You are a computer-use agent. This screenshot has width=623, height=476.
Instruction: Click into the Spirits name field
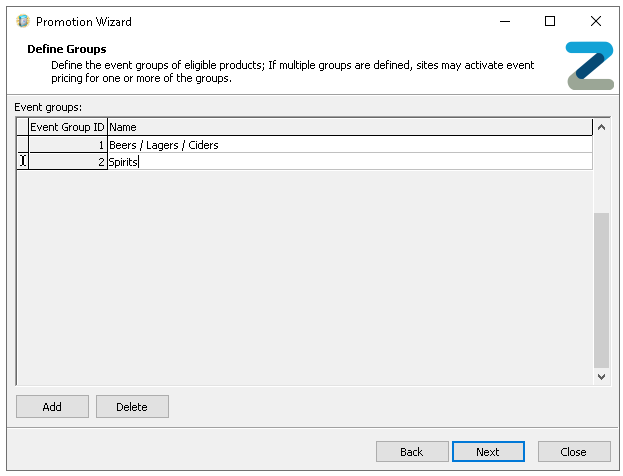(x=349, y=162)
